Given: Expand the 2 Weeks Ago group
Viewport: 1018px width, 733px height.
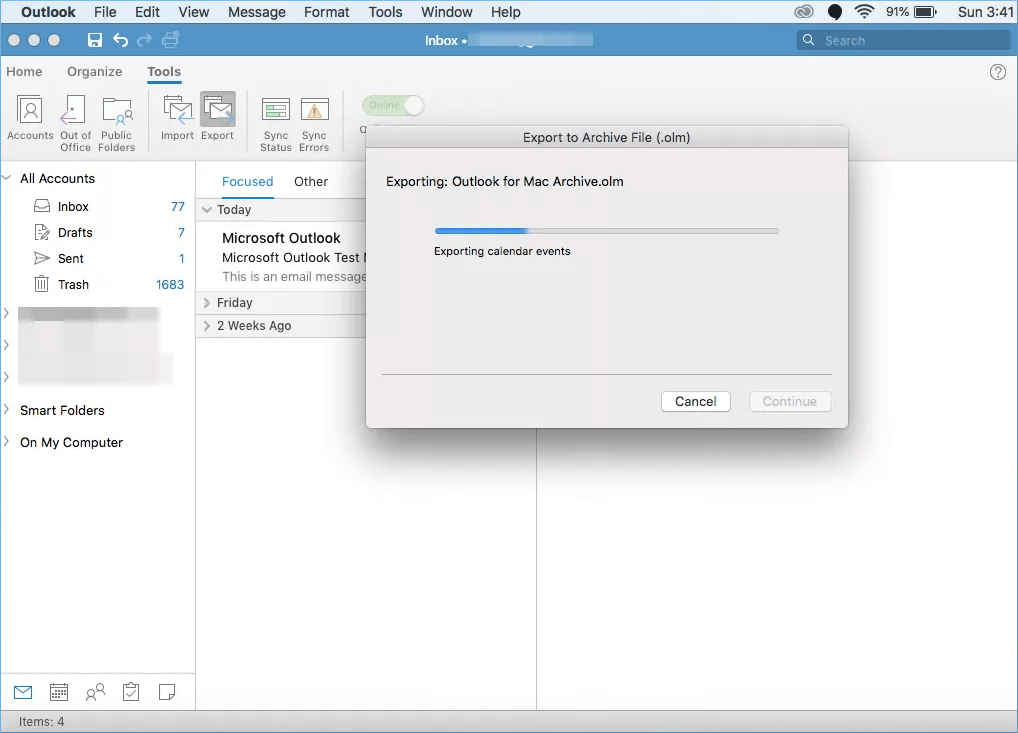Looking at the screenshot, I should pyautogui.click(x=206, y=325).
